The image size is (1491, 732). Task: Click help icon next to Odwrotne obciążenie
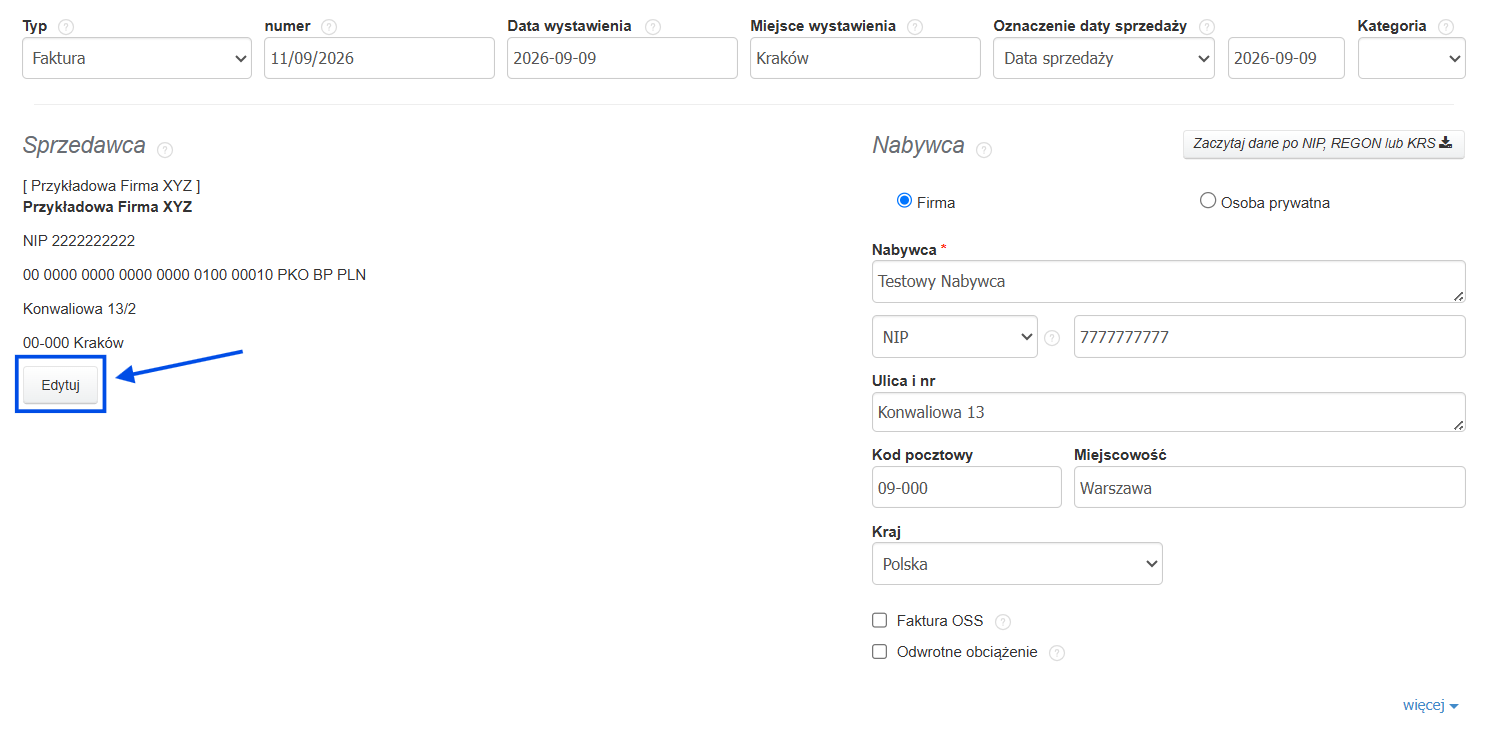(1057, 653)
